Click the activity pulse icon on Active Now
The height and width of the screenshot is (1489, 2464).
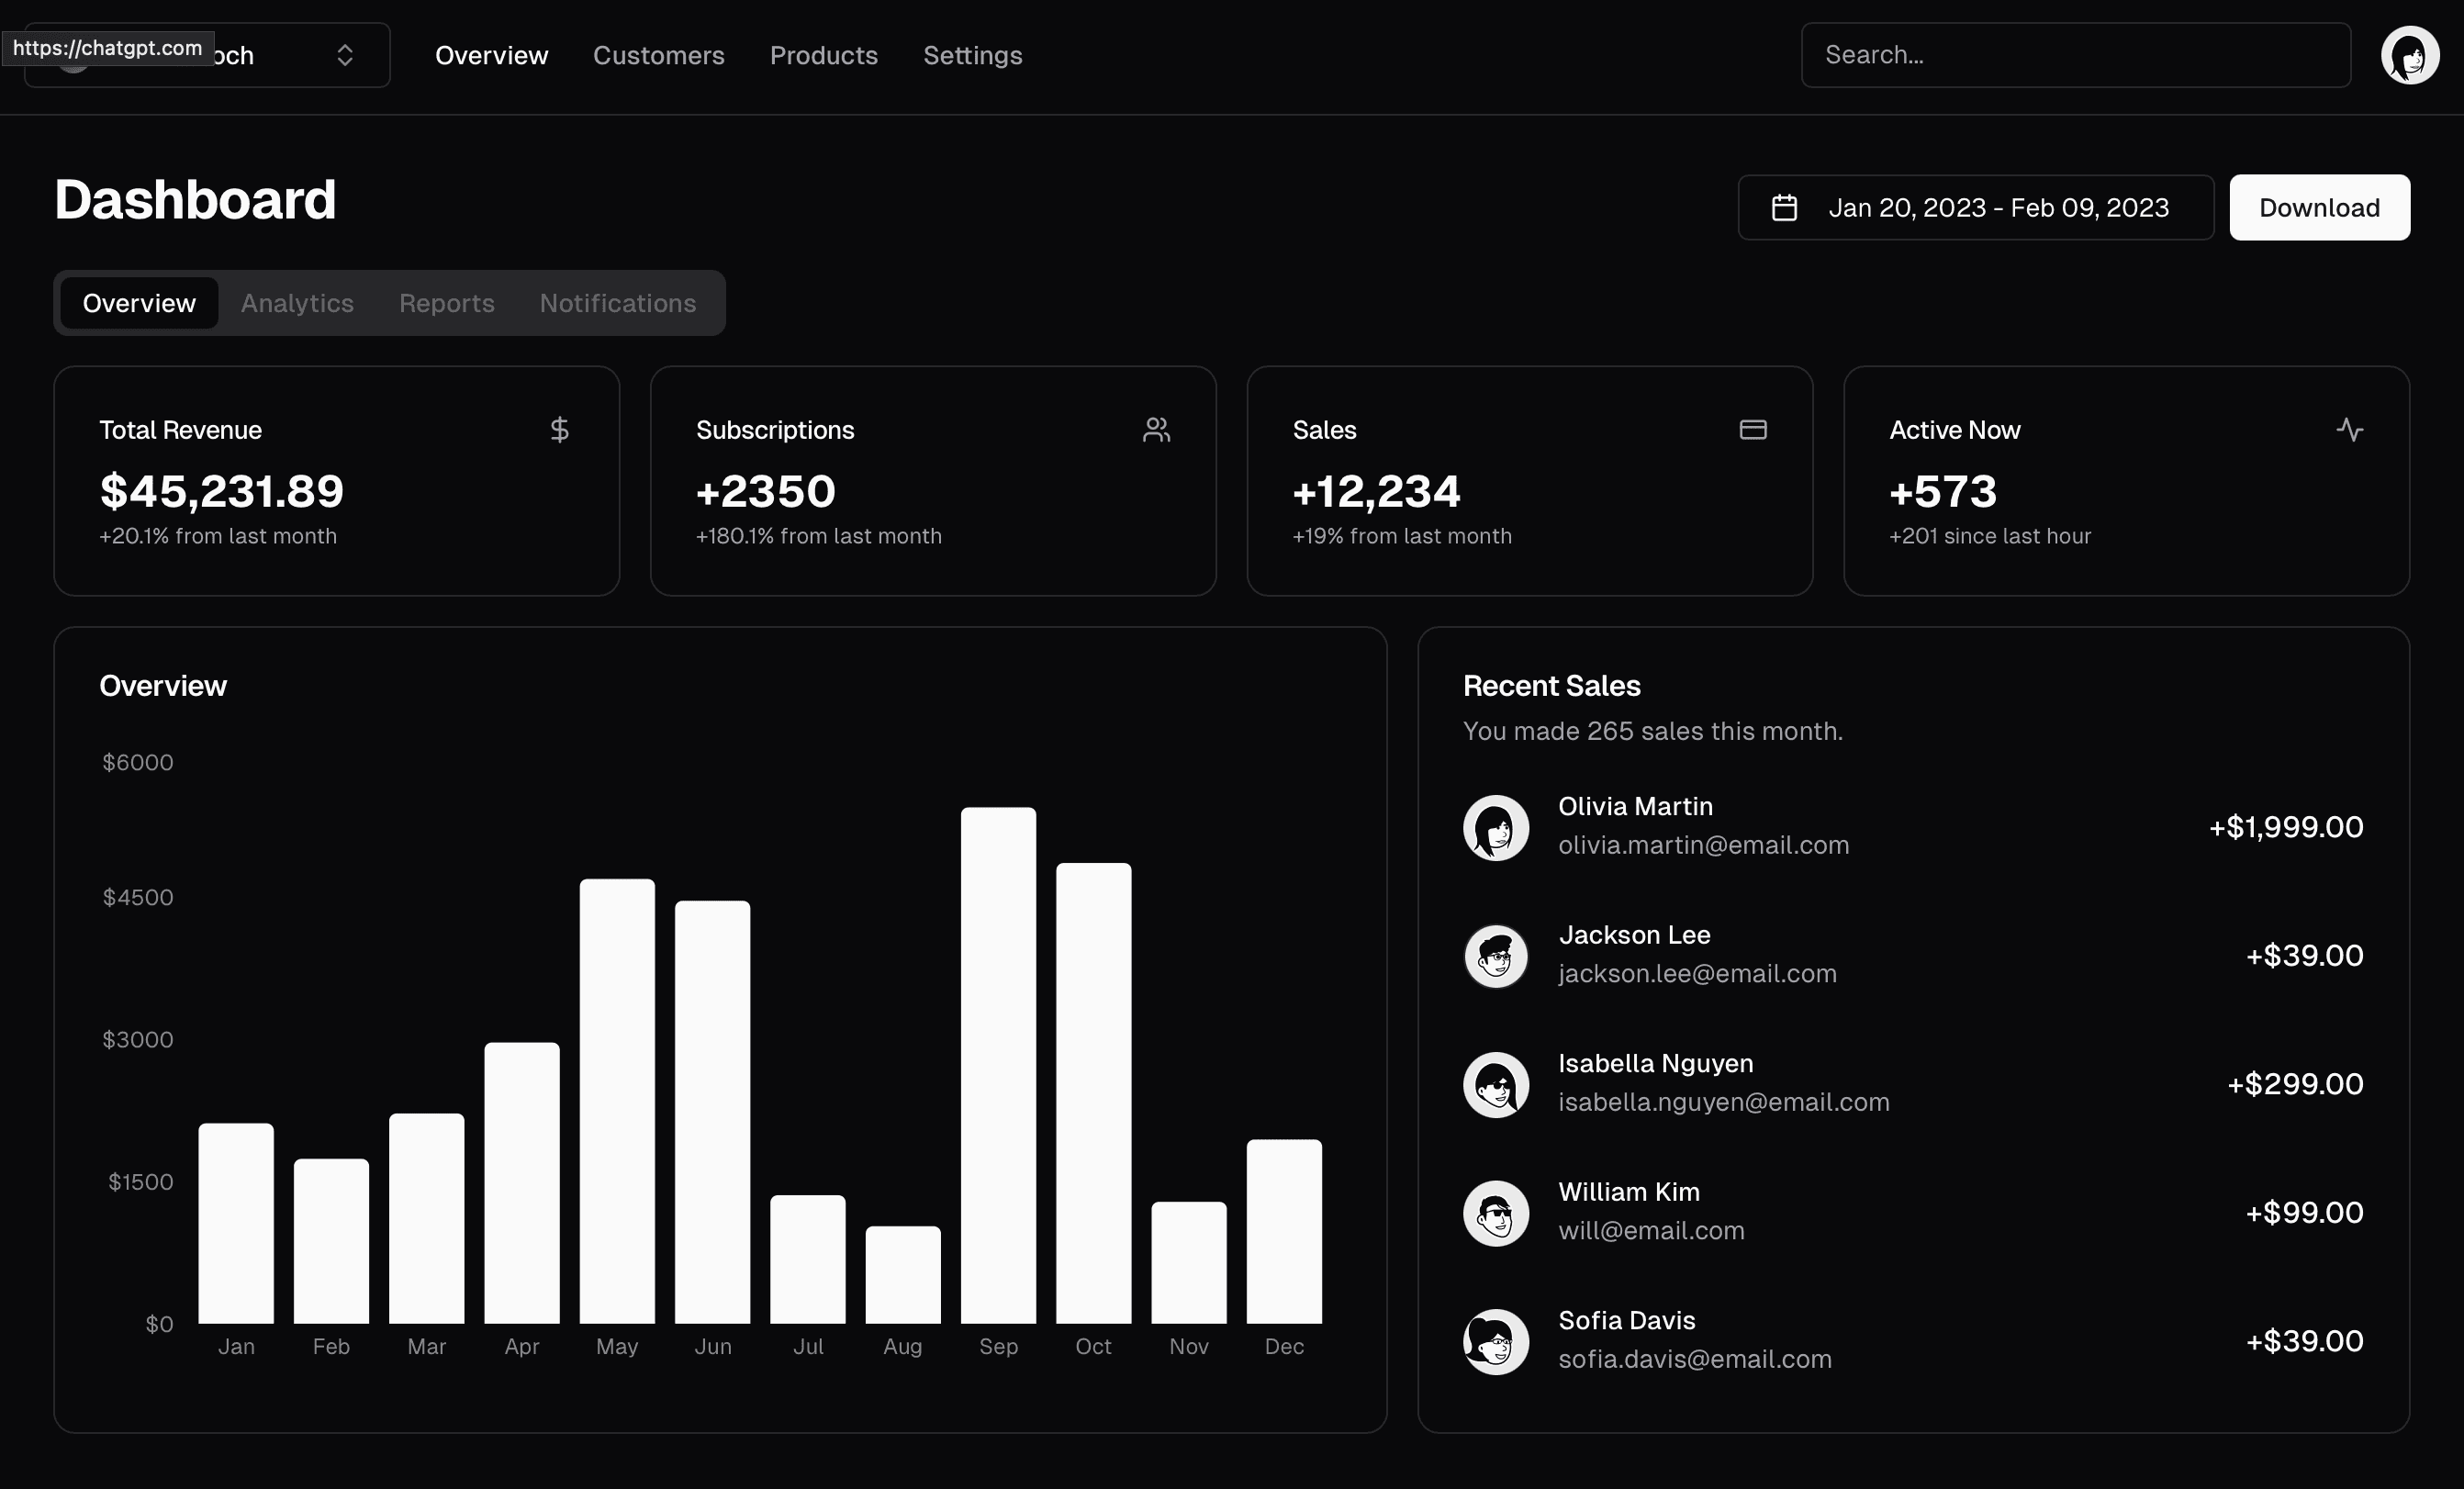tap(2349, 430)
